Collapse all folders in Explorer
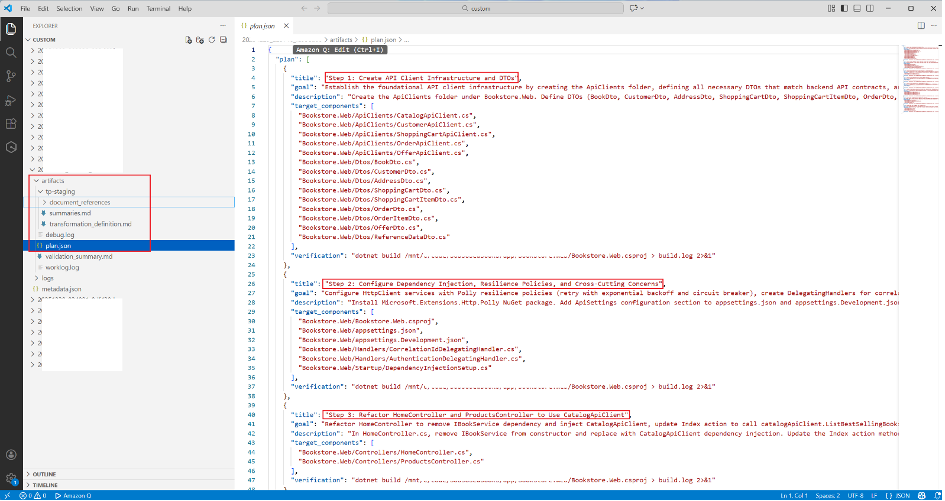 coord(222,40)
